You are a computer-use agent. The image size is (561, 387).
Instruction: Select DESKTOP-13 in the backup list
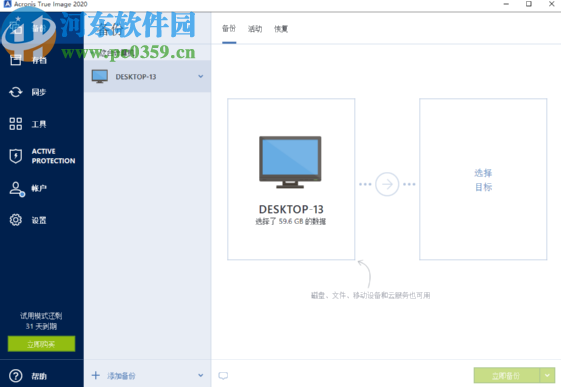click(147, 76)
